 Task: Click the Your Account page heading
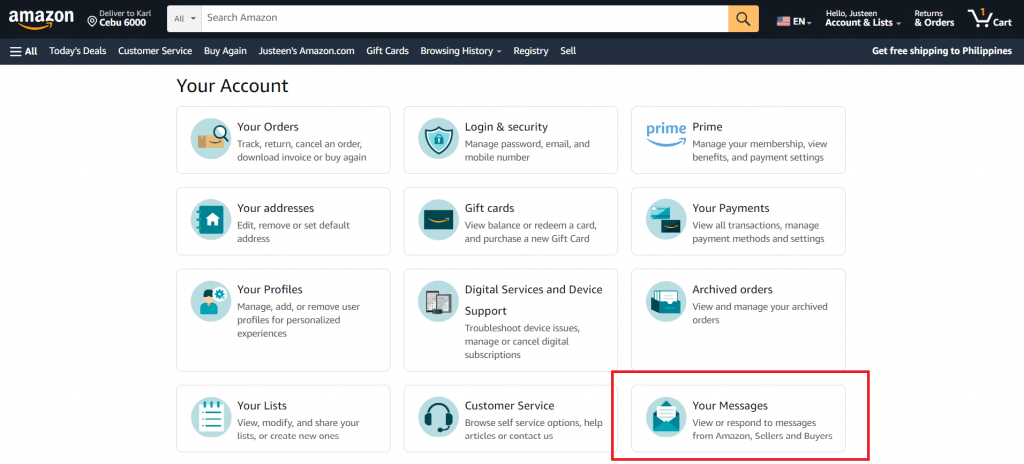click(x=232, y=86)
